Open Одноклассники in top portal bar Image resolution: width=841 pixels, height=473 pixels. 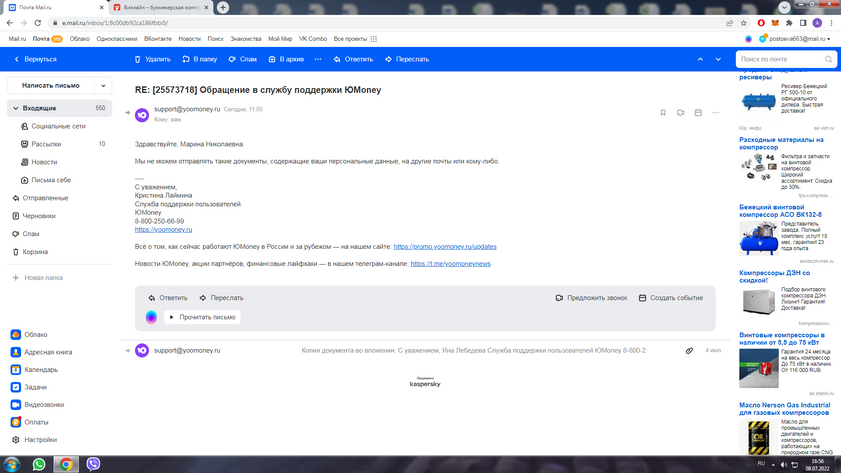pos(116,39)
